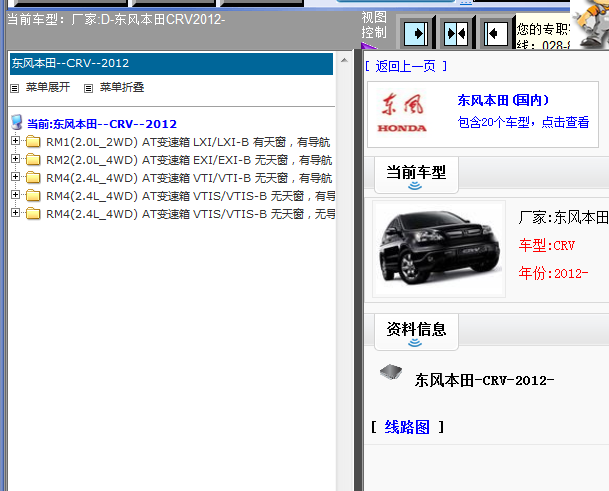This screenshot has height=491, width=609.
Task: Click folder icon of RM4 VTI/VTI-B row
Action: [33, 178]
